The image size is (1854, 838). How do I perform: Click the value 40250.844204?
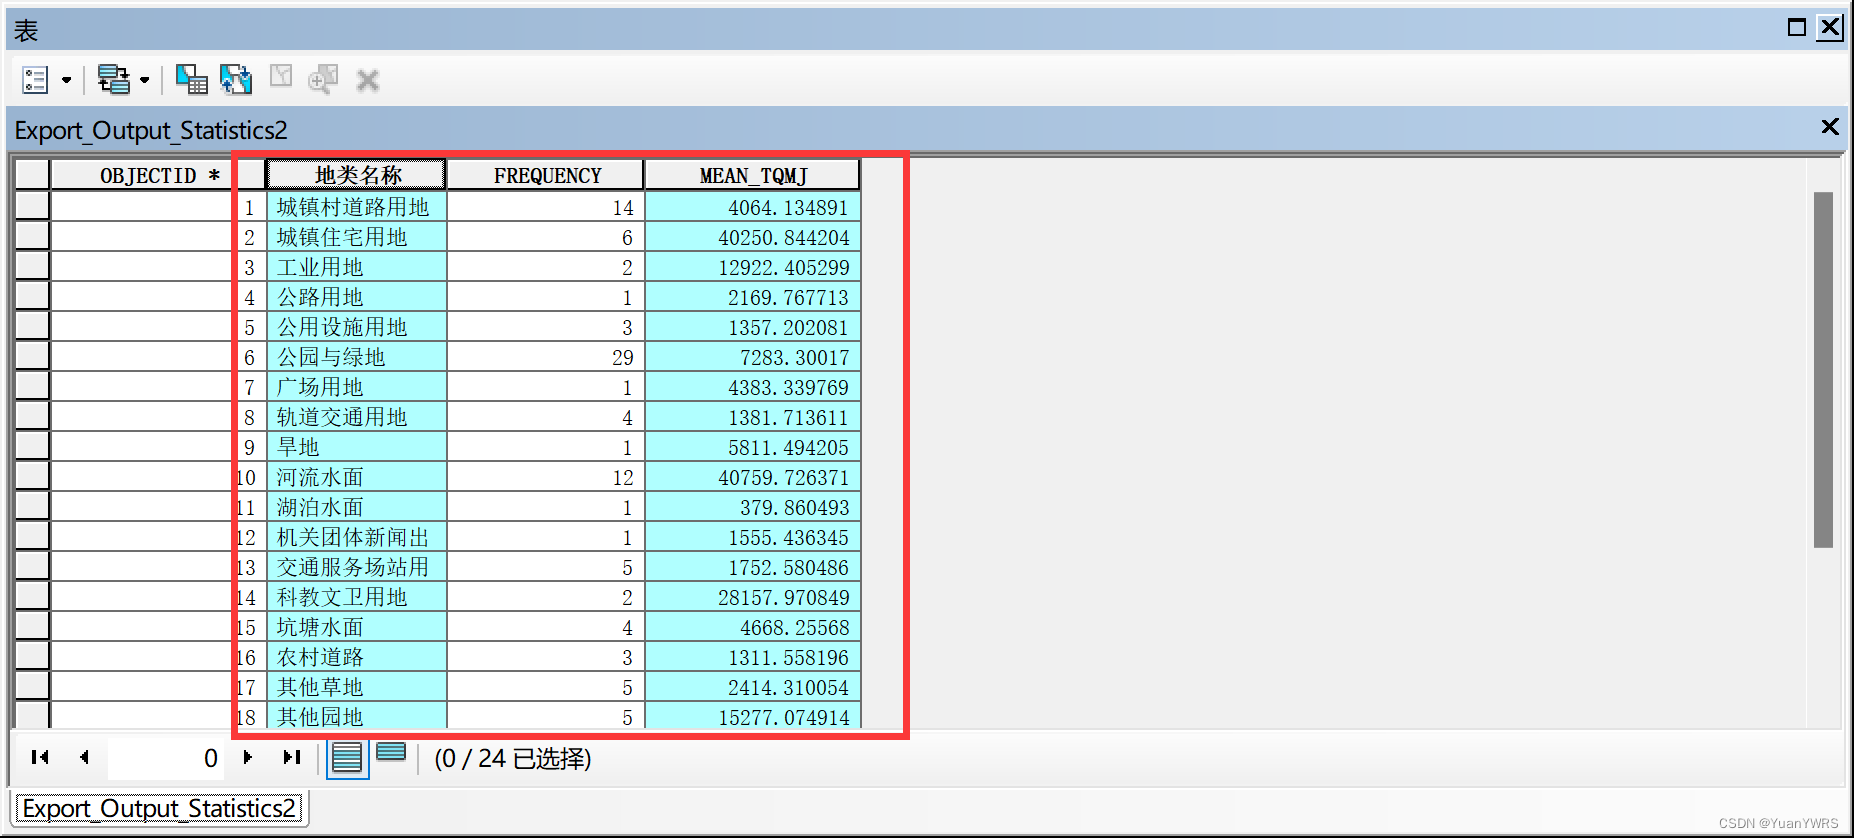click(x=783, y=238)
